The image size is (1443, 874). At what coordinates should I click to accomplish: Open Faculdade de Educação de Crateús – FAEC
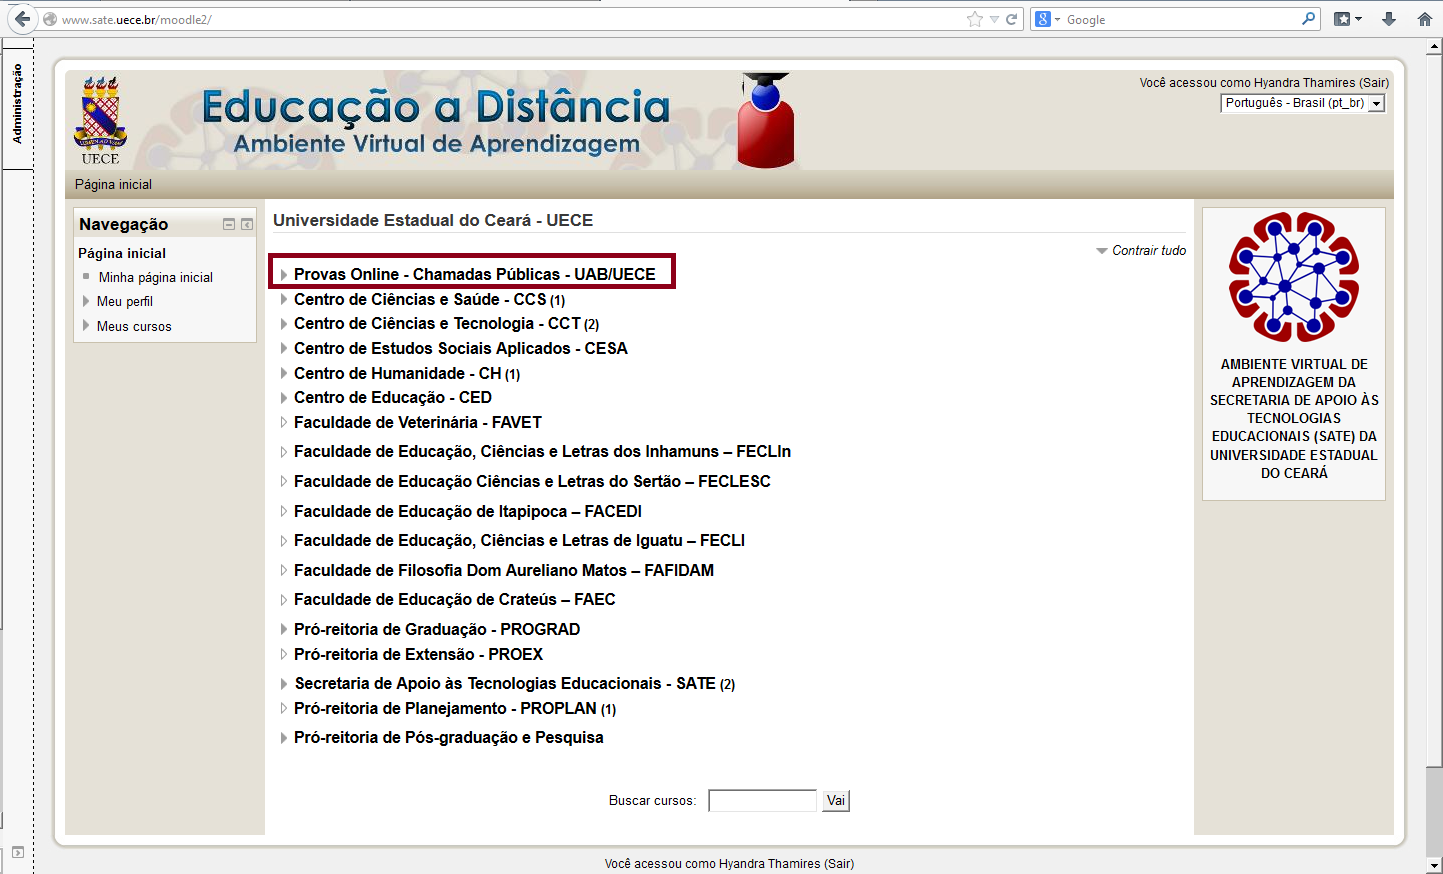(455, 599)
